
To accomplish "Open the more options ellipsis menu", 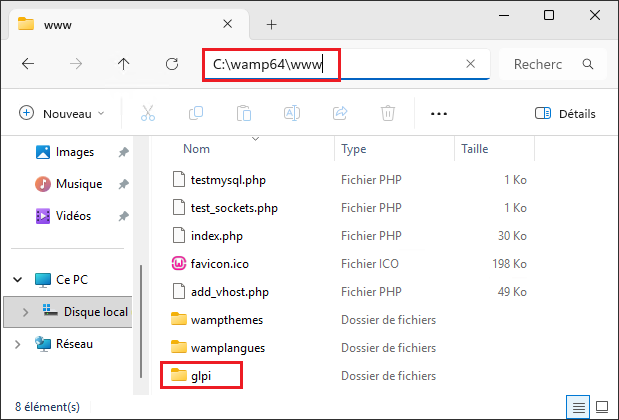I will [438, 113].
